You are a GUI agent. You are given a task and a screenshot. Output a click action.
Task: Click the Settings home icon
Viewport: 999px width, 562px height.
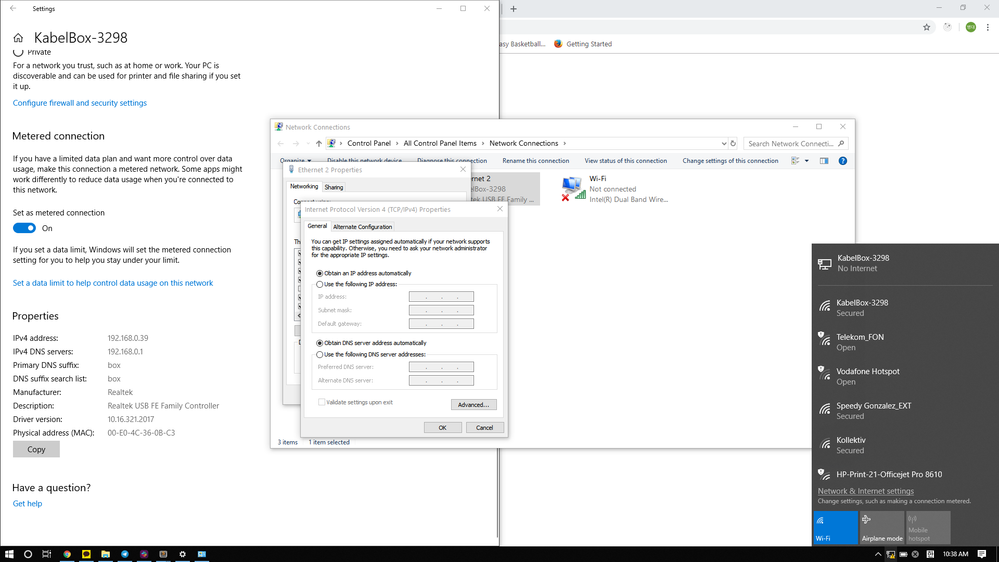coord(18,38)
